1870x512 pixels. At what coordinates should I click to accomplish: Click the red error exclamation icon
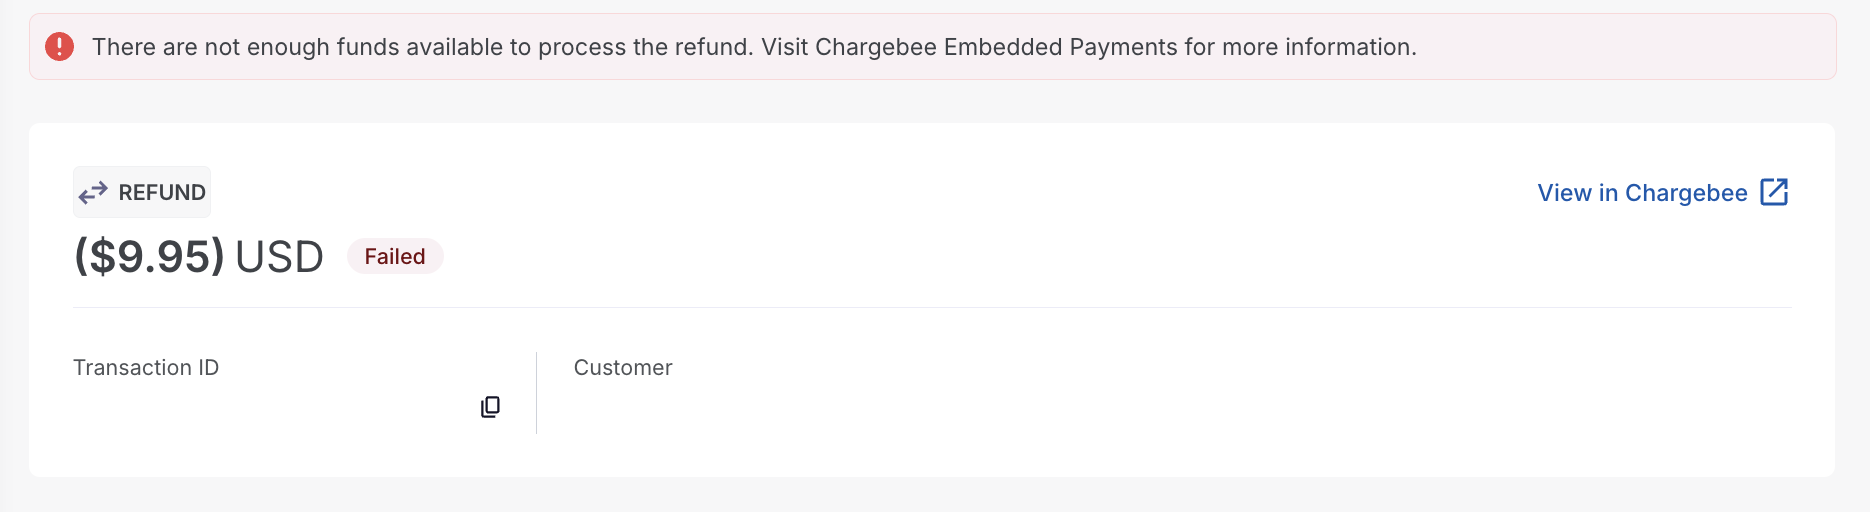pos(60,47)
